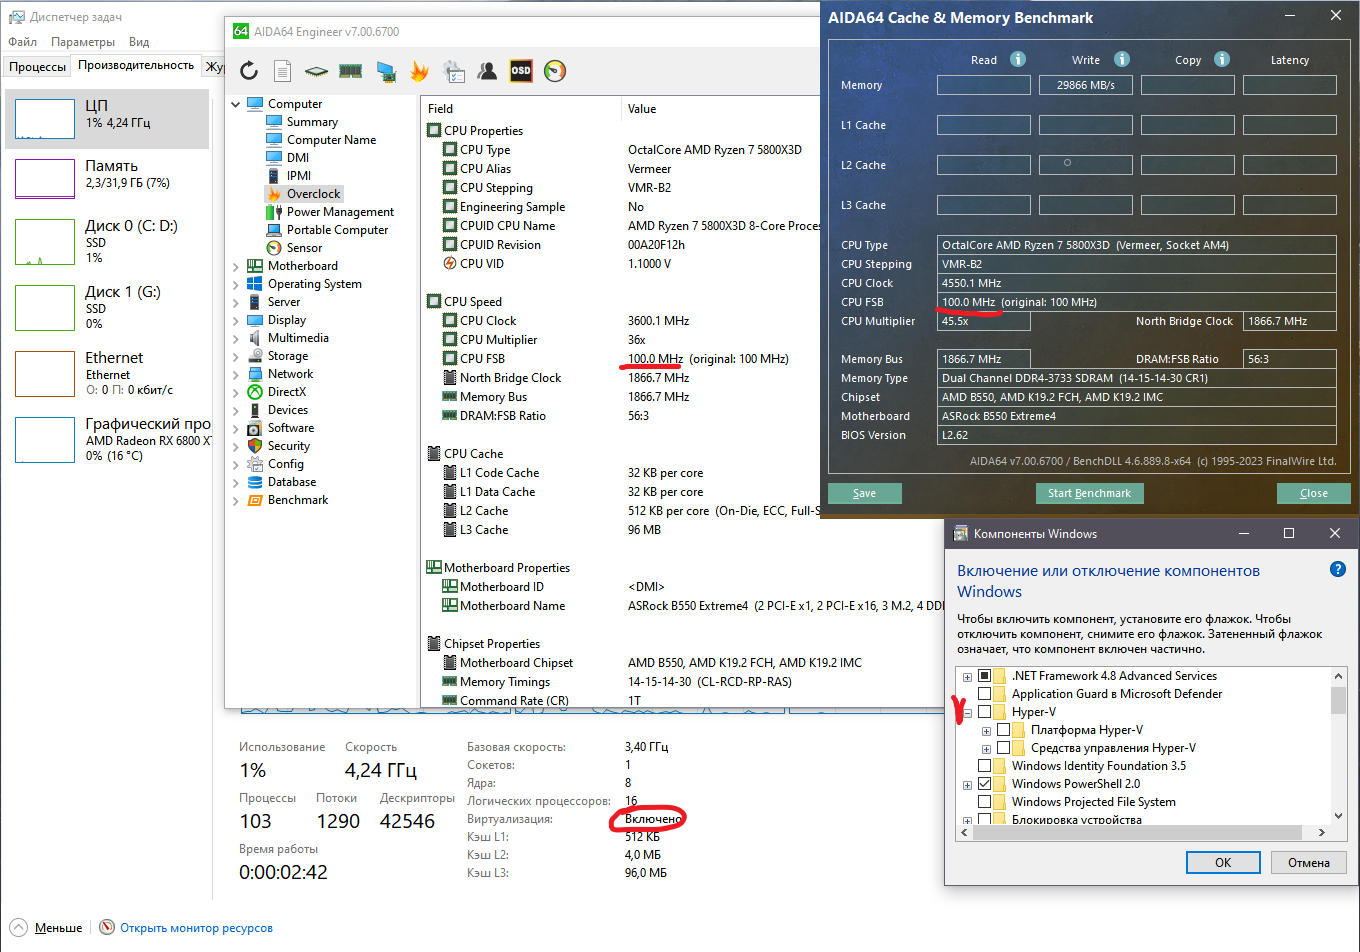Expand the Платформа Hyper-V node
Image resolution: width=1360 pixels, height=952 pixels.
pyautogui.click(x=986, y=731)
